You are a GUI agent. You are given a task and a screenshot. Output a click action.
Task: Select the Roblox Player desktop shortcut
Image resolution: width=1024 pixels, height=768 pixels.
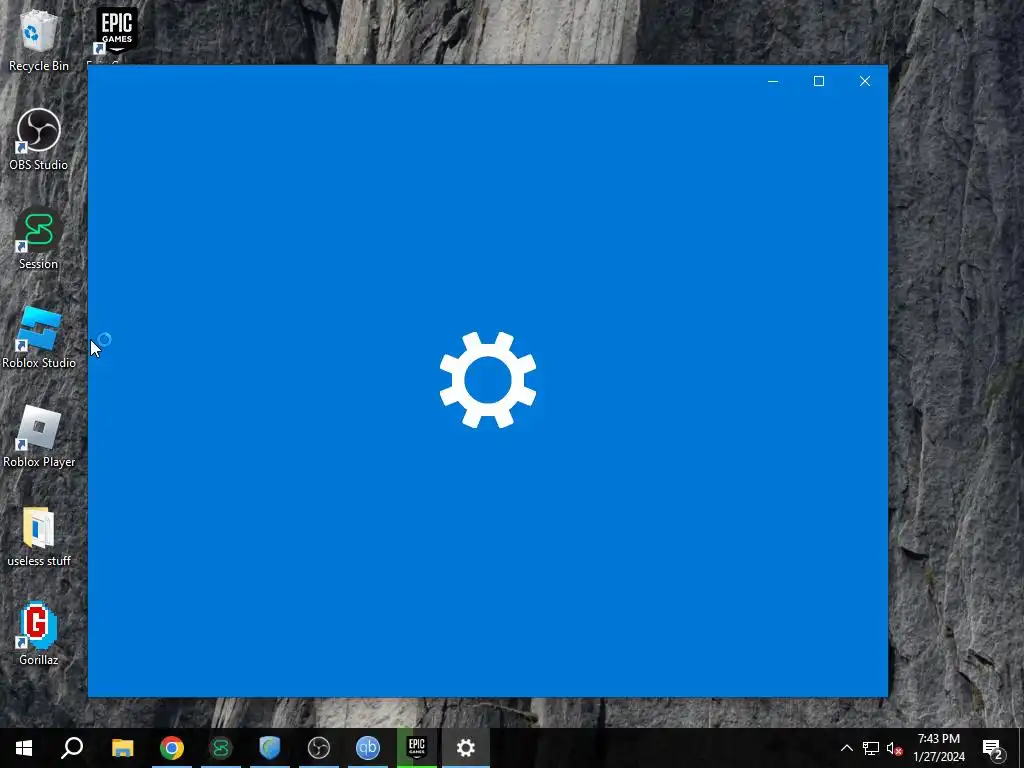coord(39,436)
